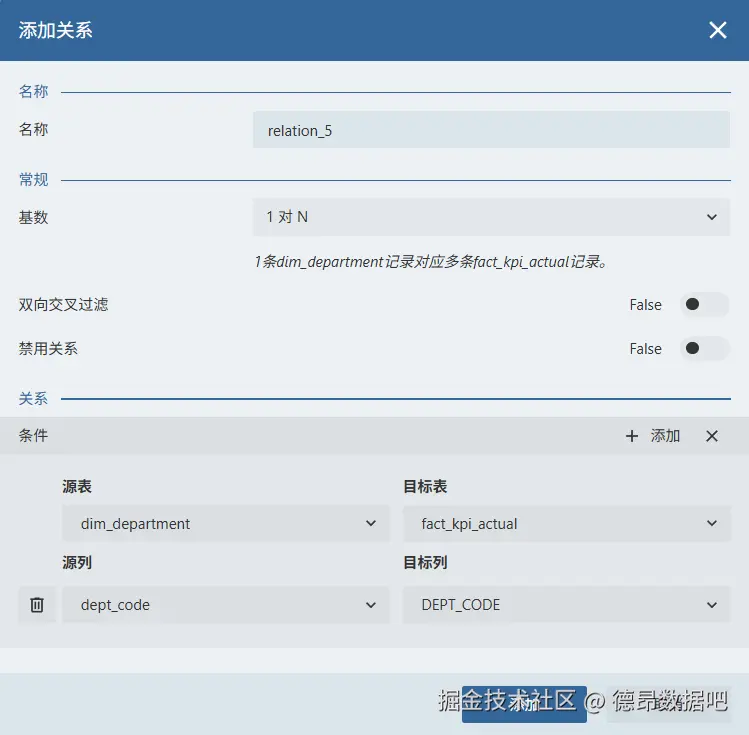Click the blue confirm button at the bottom
This screenshot has width=749, height=735.
[x=524, y=704]
